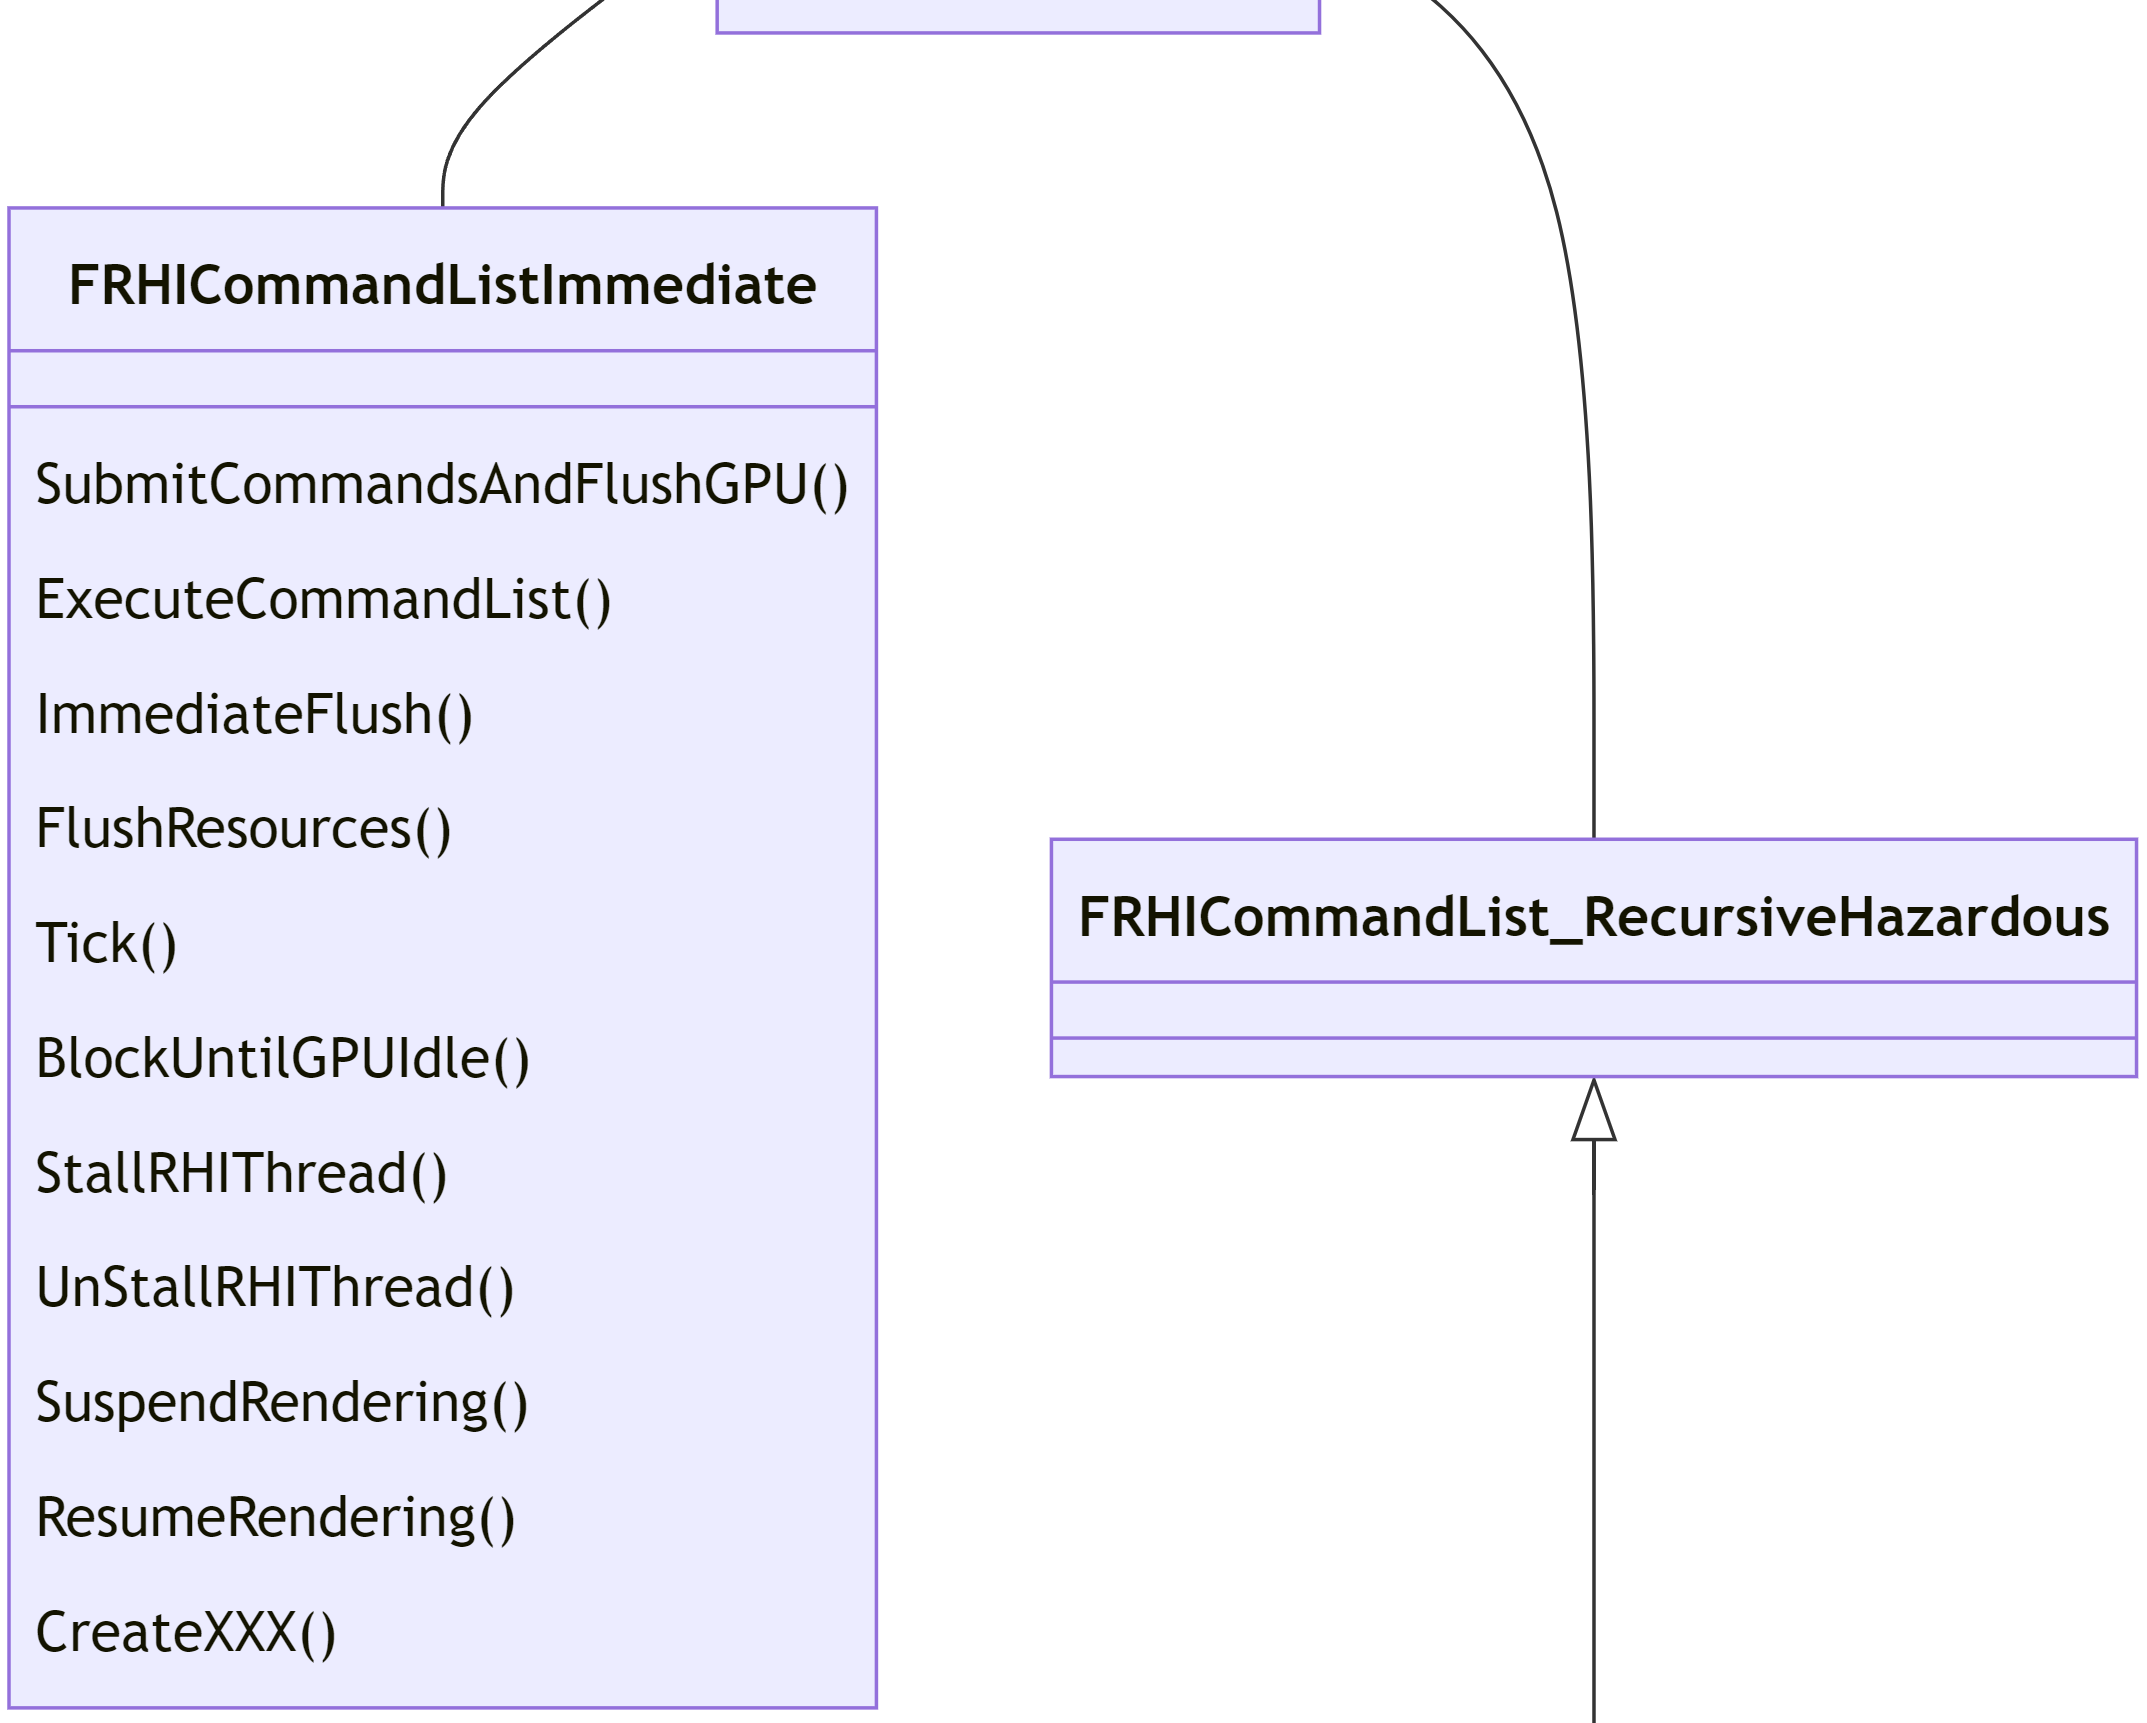The width and height of the screenshot is (2147, 1723).
Task: Click the FRHICommandList_RecursiveHazardous class title
Action: [1593, 917]
